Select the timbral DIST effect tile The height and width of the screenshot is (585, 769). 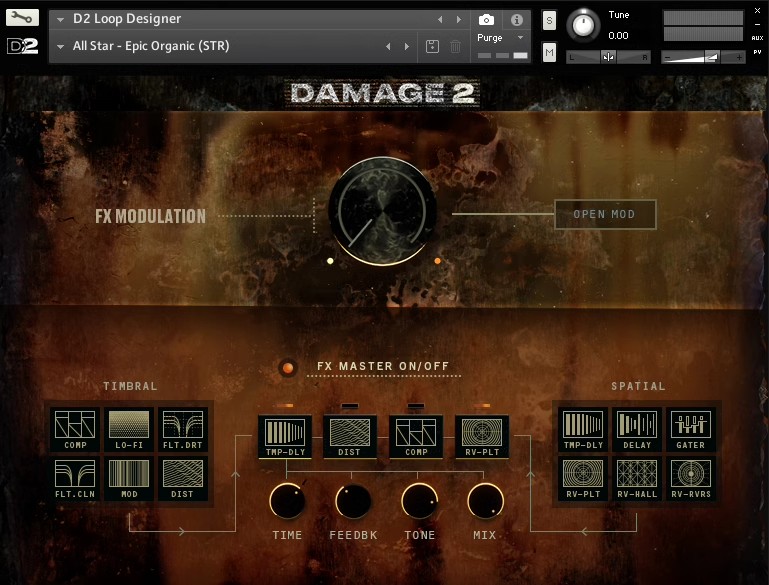(182, 479)
